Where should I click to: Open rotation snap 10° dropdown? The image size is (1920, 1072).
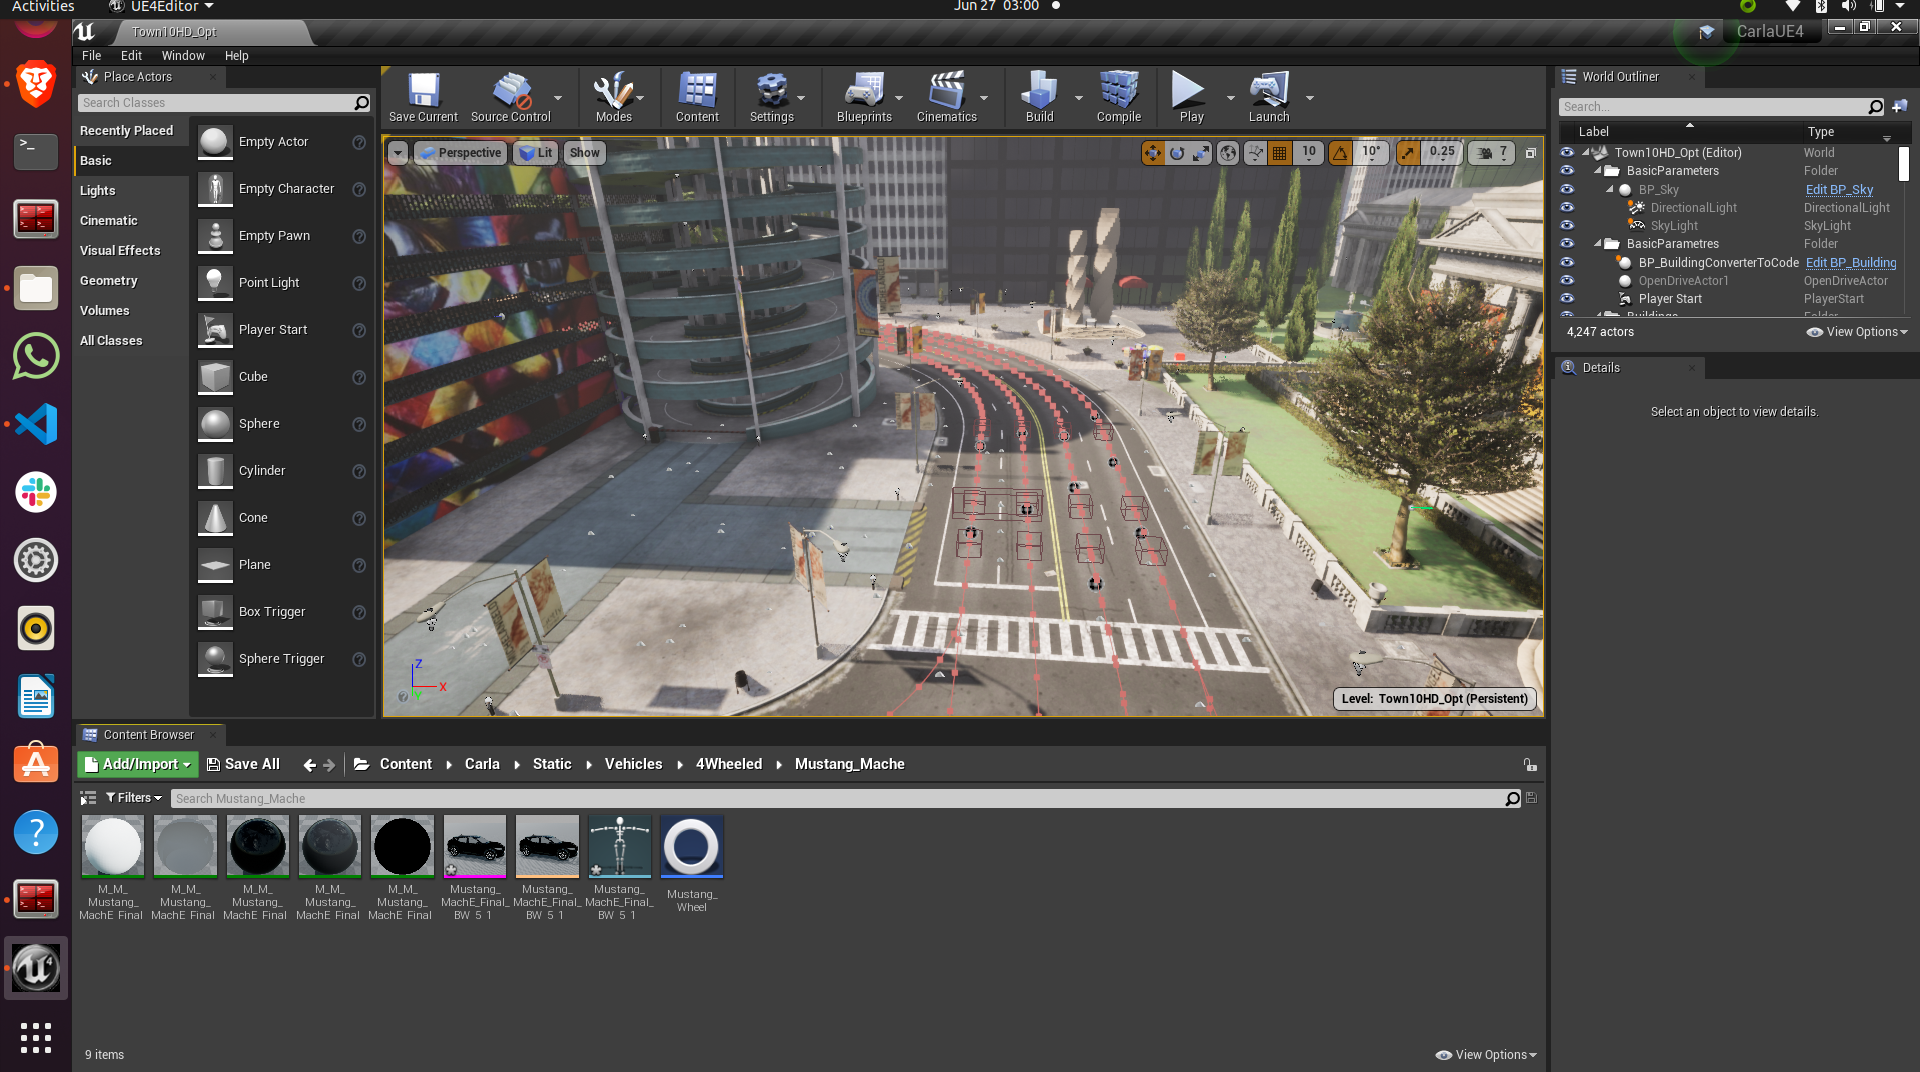[x=1371, y=153]
